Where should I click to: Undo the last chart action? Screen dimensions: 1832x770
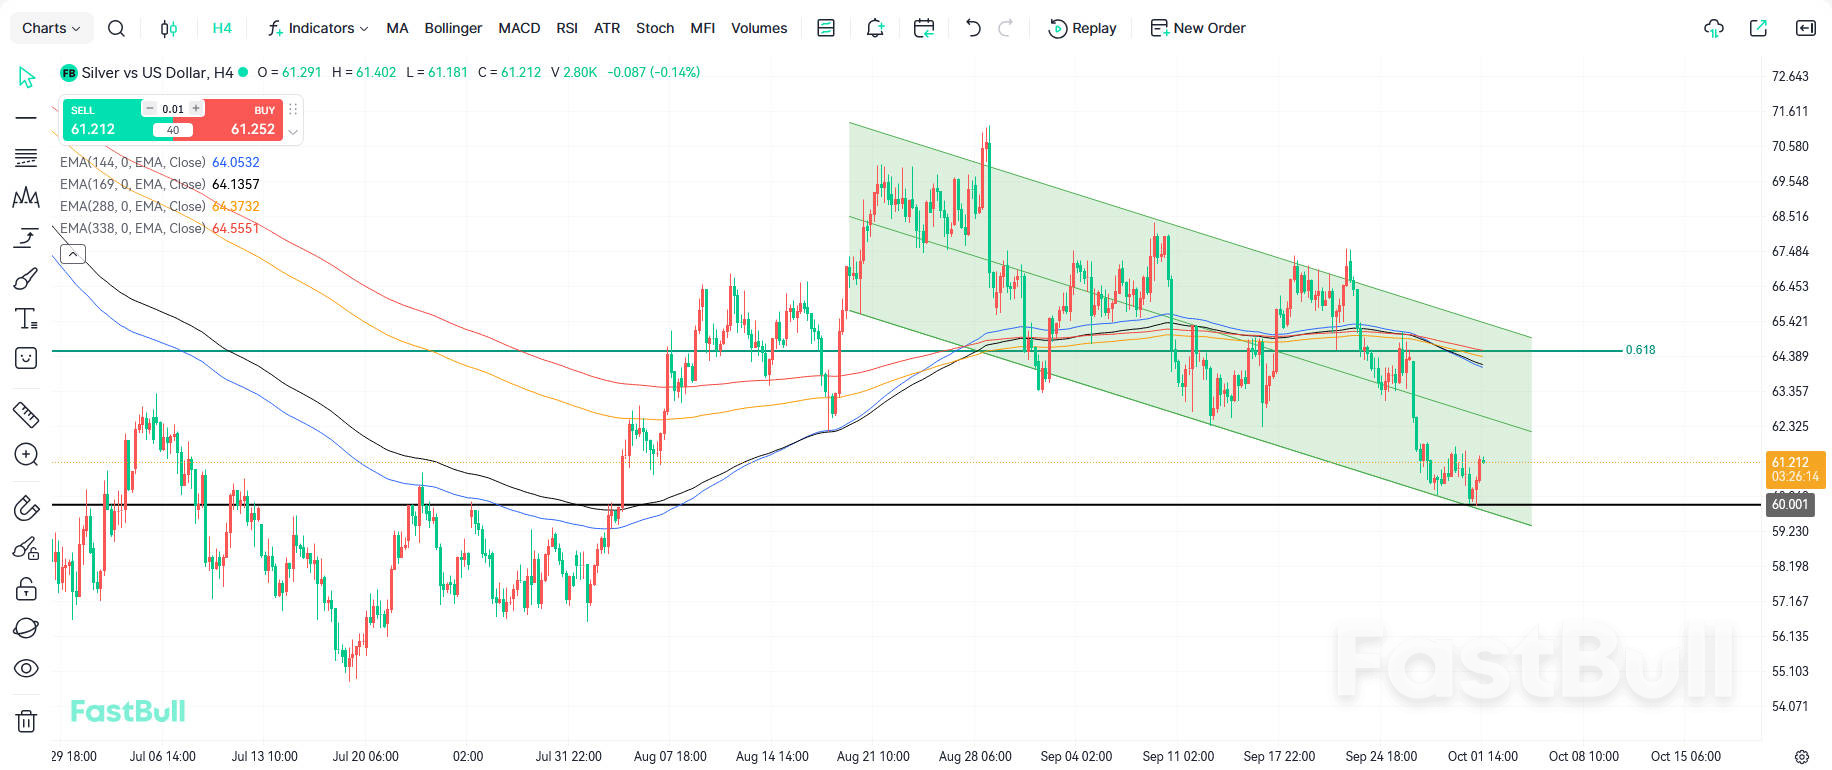pos(973,28)
